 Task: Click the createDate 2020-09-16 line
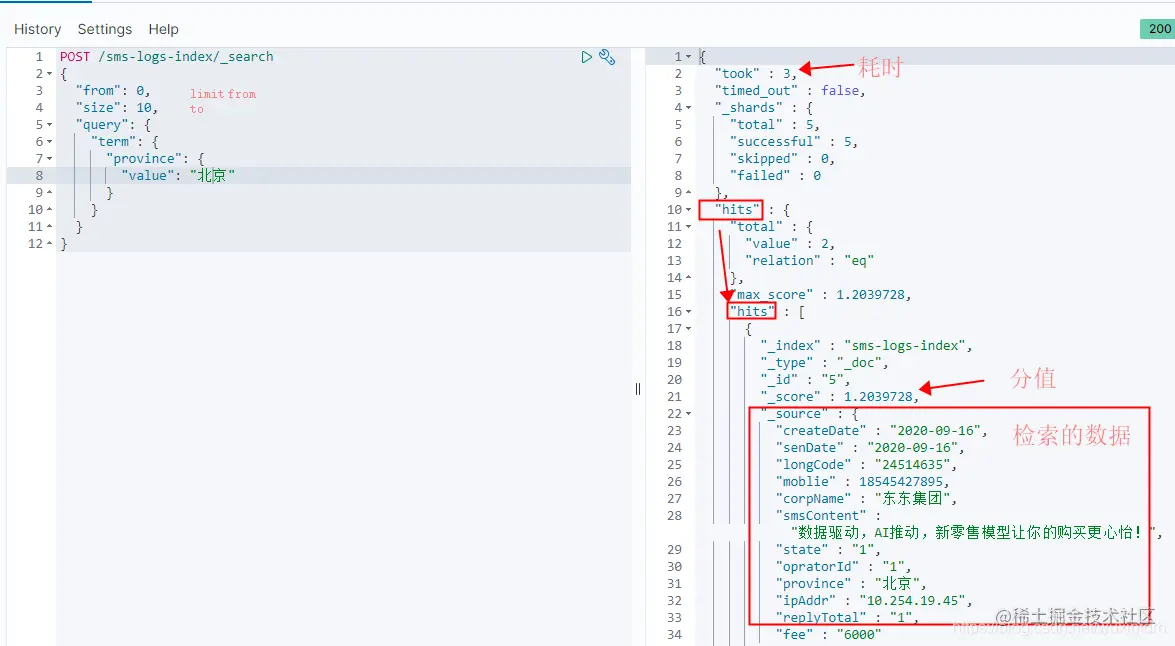pos(881,431)
